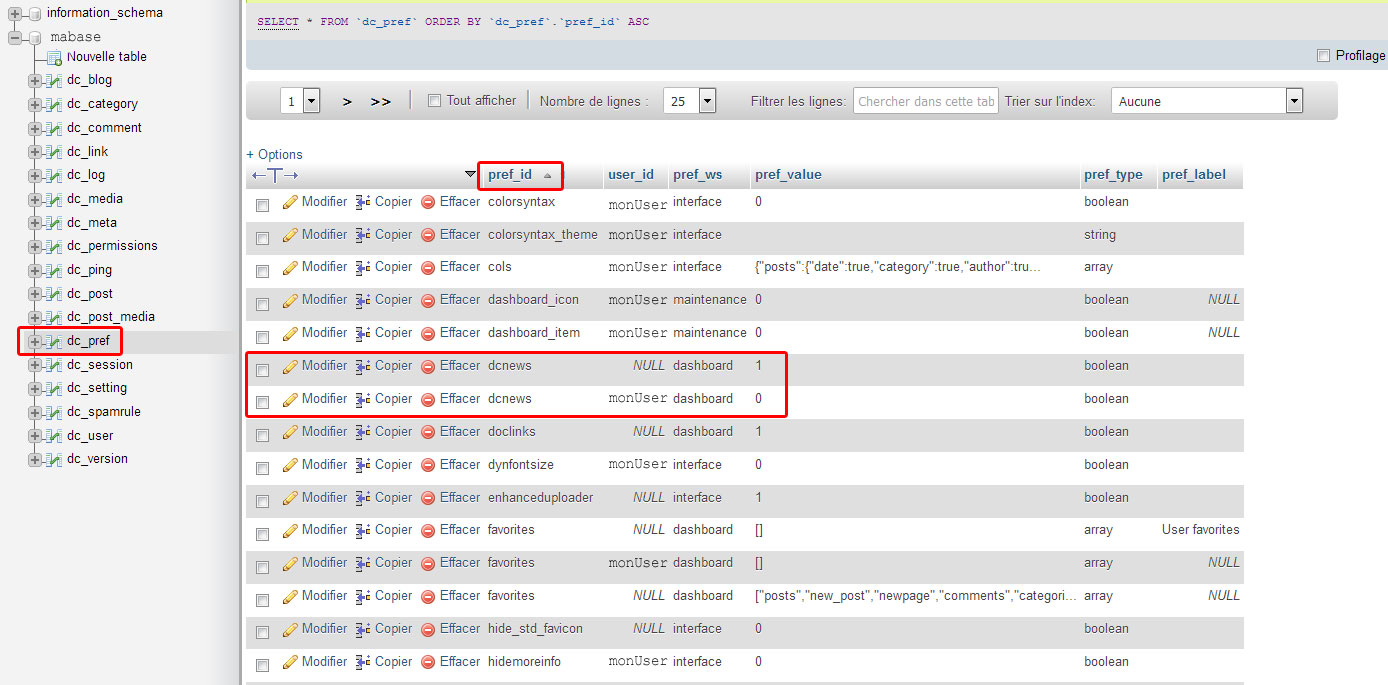
Task: Click the copy icon in enhanceduploader row
Action: tap(363, 498)
